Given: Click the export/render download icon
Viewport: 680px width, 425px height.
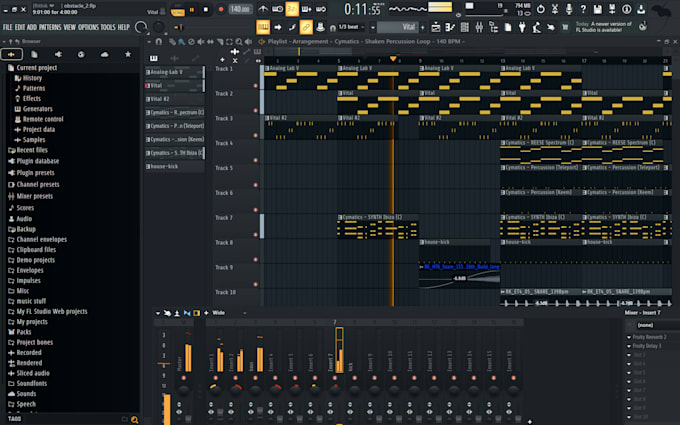Looking at the screenshot, I should (641, 9).
